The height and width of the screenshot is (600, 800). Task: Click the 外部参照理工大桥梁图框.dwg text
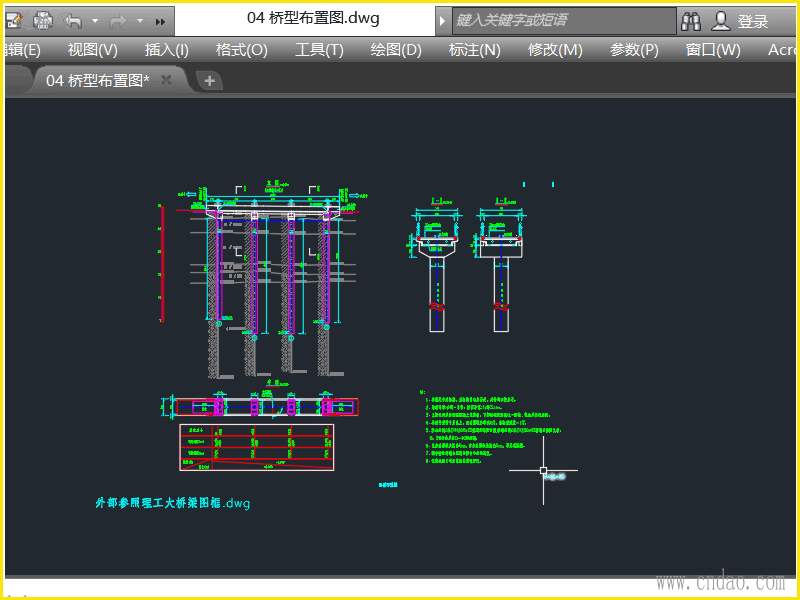pyautogui.click(x=172, y=503)
